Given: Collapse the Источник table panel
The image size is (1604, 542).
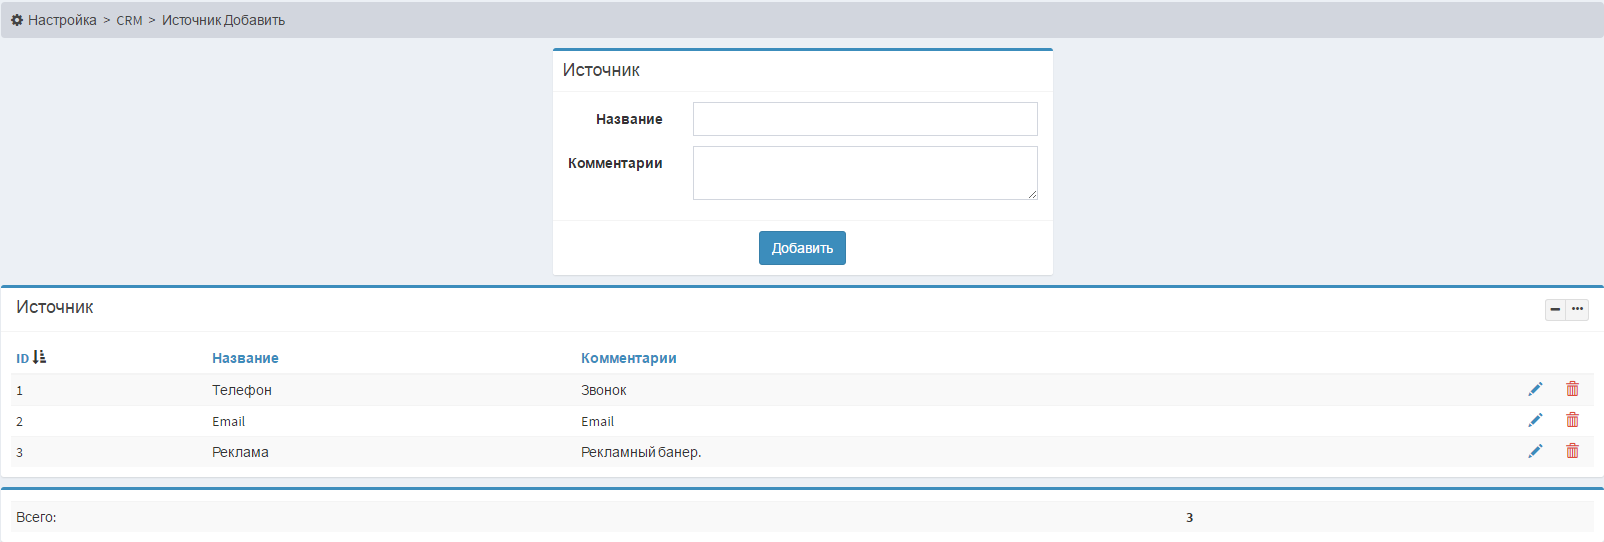Looking at the screenshot, I should (x=1555, y=309).
